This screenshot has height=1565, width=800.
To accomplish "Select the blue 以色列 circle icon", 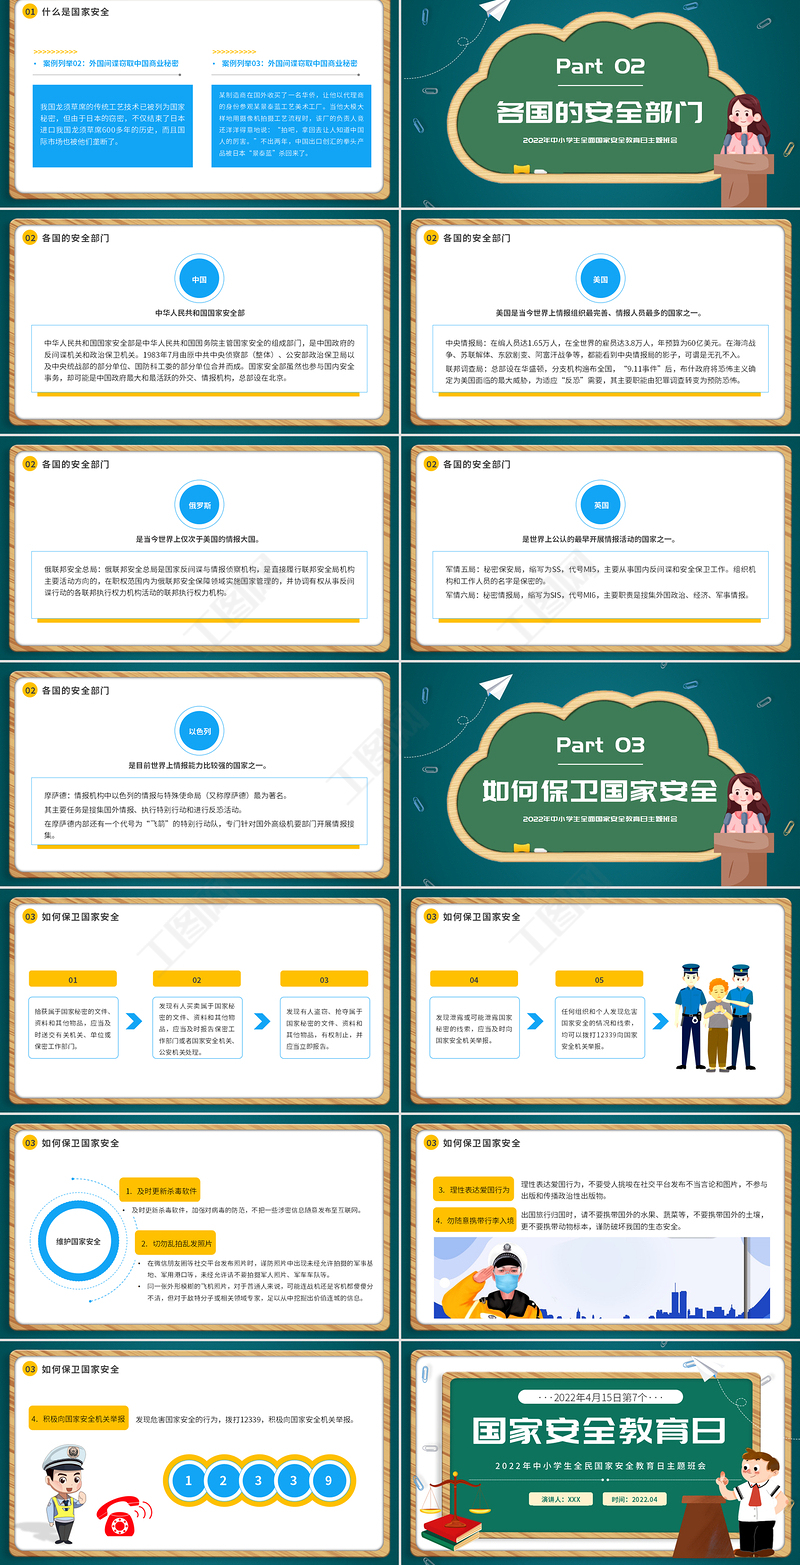I will (x=199, y=732).
